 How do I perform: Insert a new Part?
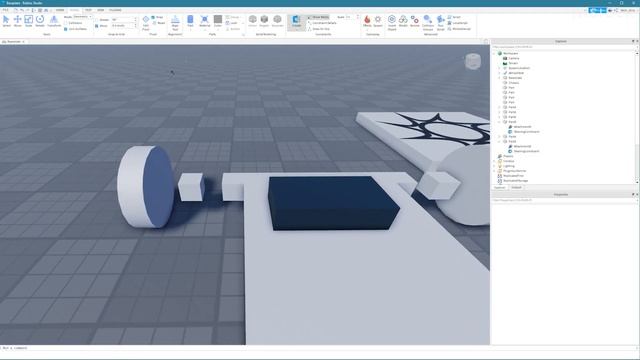click(x=190, y=22)
